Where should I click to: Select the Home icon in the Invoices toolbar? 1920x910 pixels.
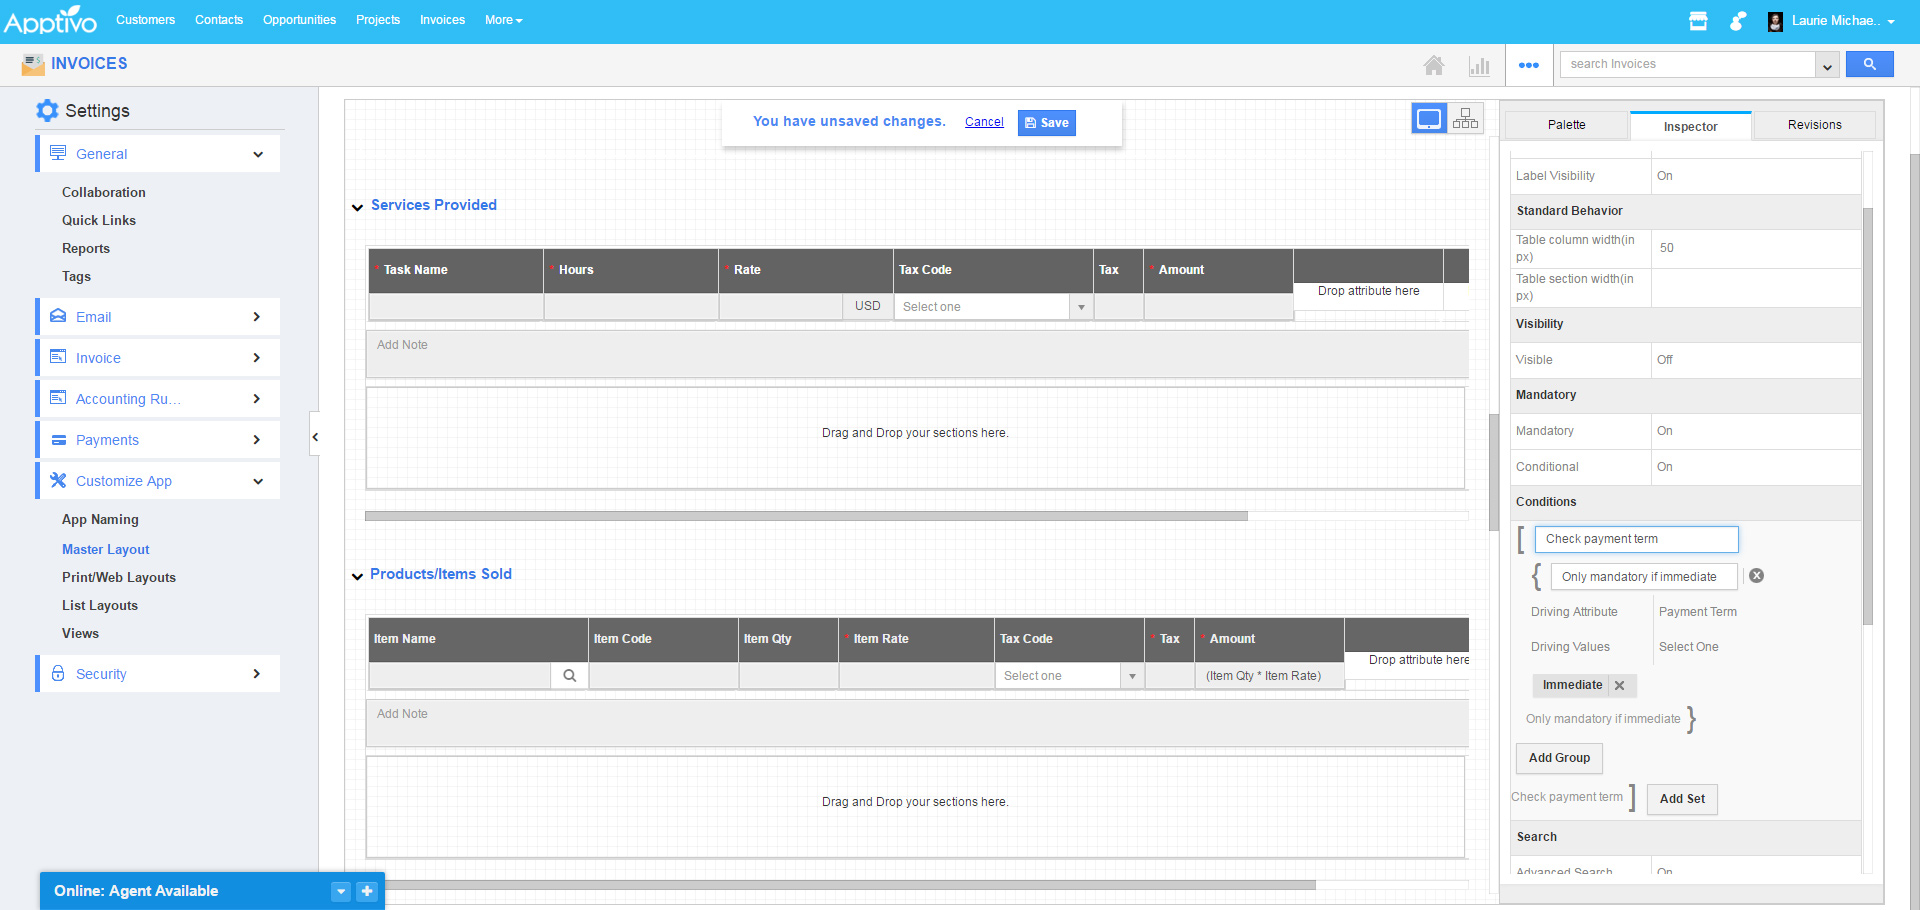pos(1434,64)
